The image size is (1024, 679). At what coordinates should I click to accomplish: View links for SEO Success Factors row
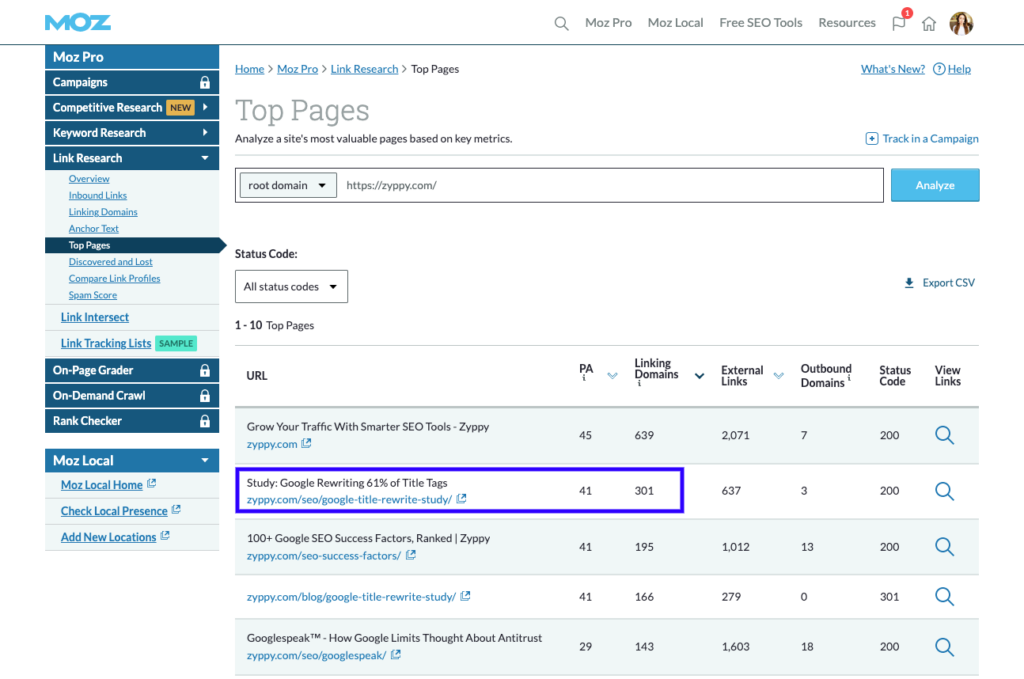coord(944,546)
